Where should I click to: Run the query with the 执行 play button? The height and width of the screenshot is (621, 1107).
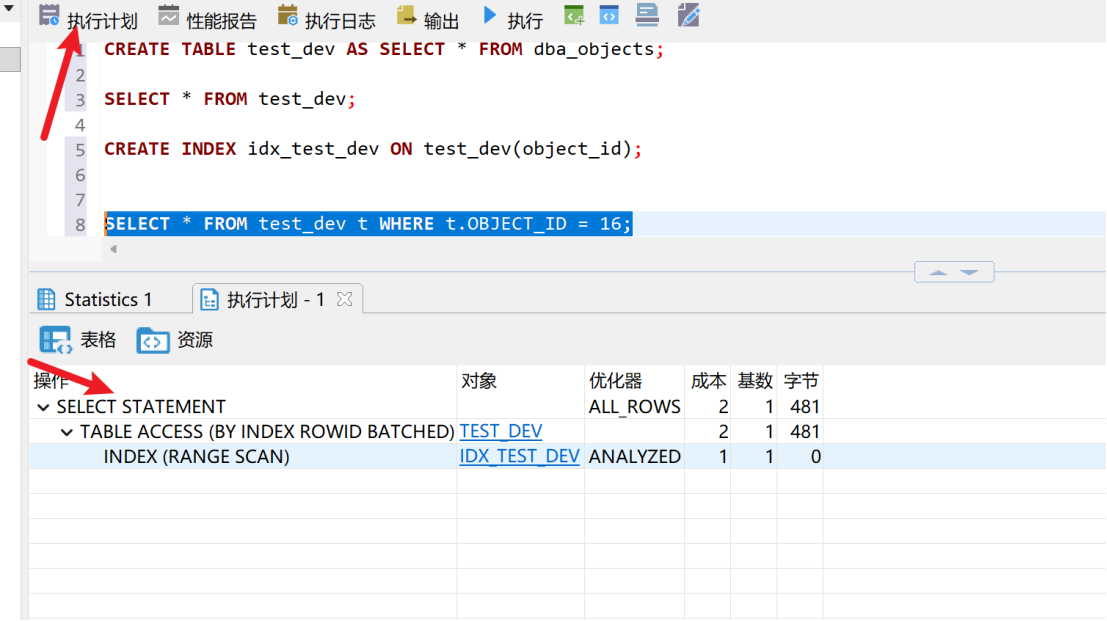[x=490, y=16]
